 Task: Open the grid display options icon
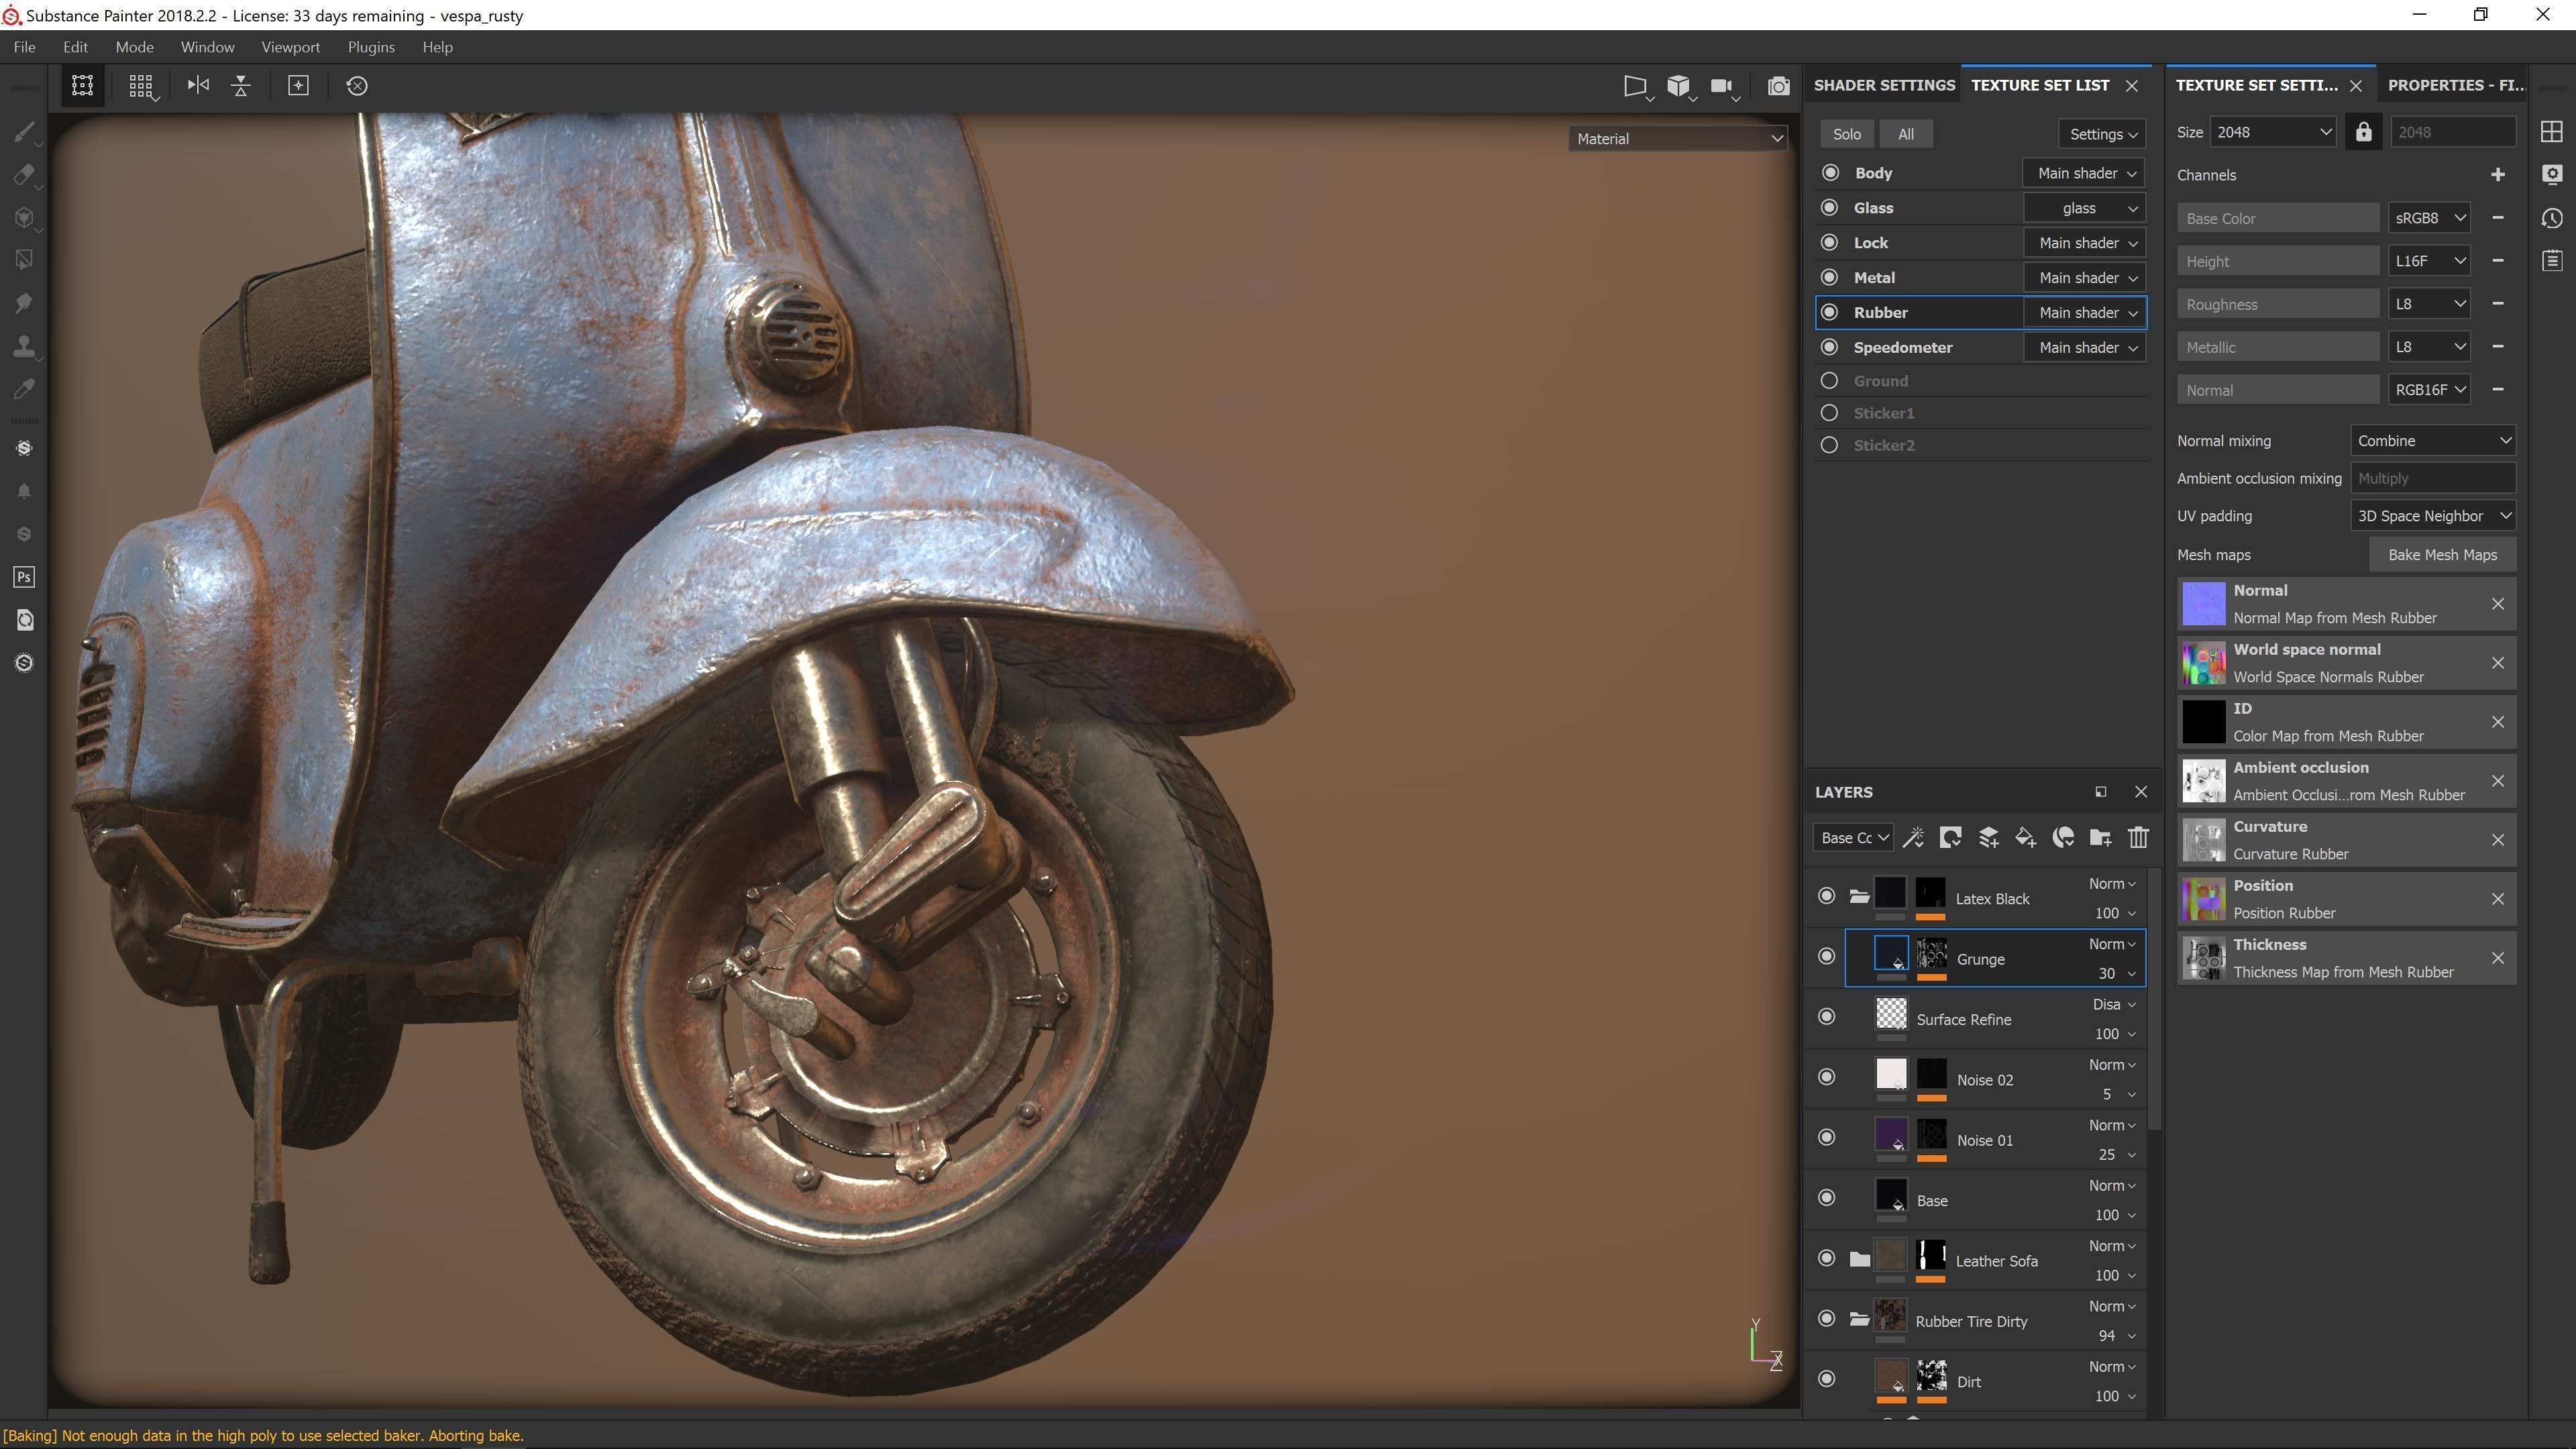141,86
